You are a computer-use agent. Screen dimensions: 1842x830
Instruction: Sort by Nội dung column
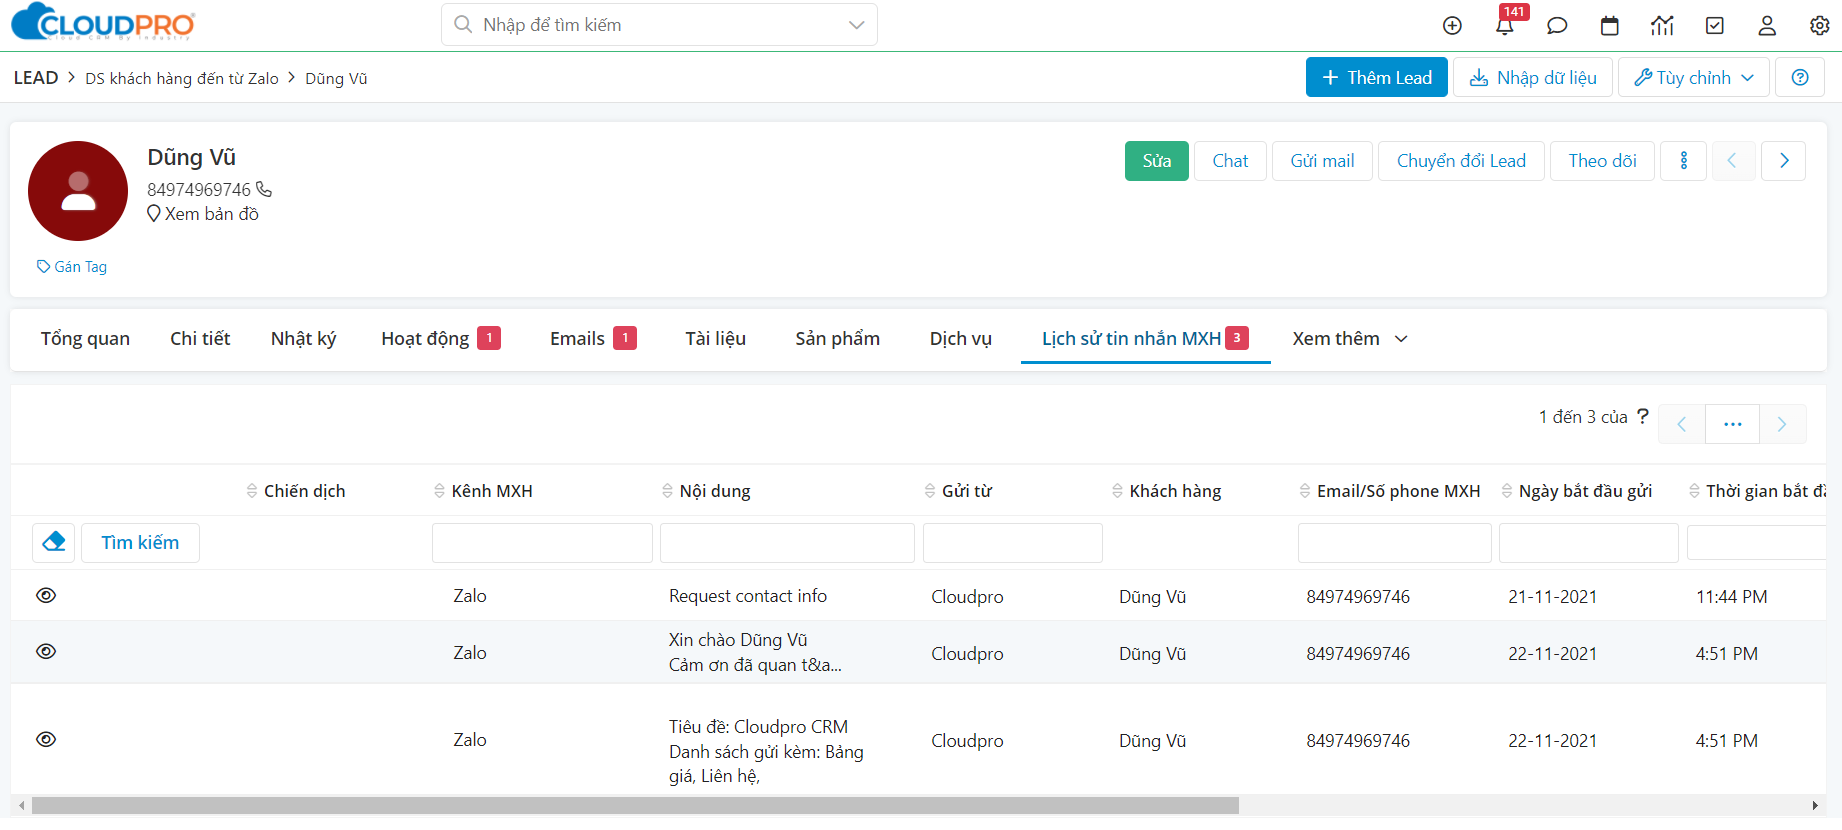point(706,491)
